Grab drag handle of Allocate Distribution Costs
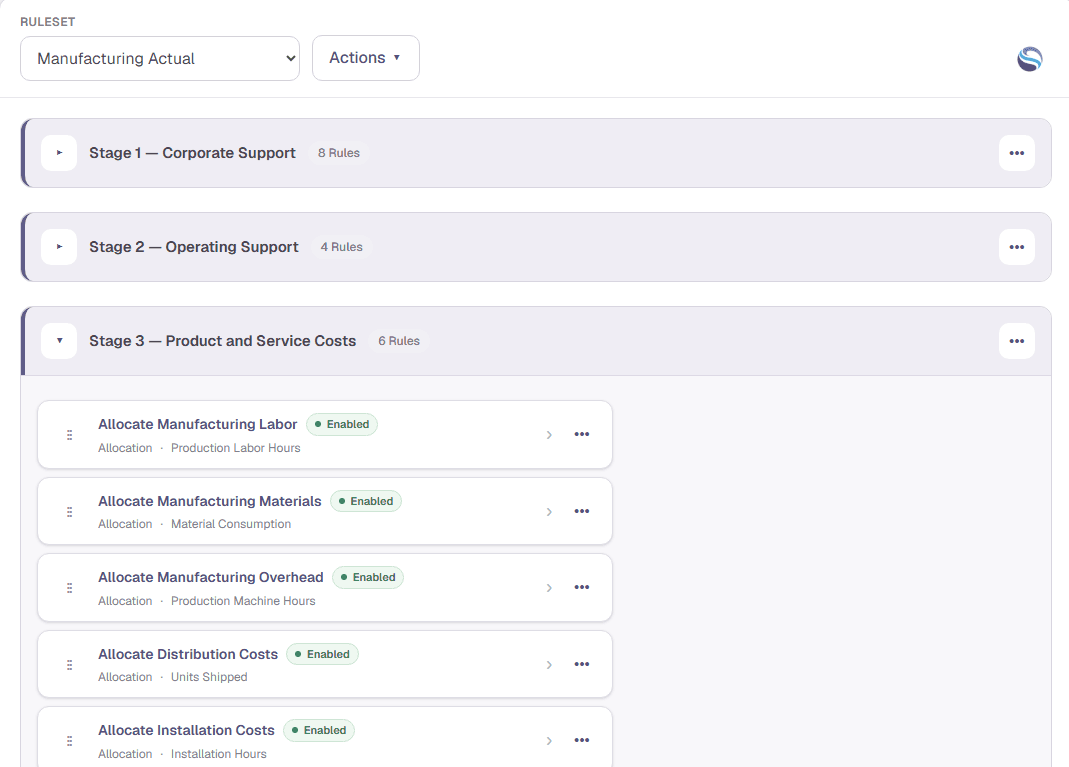The height and width of the screenshot is (767, 1069). (70, 665)
